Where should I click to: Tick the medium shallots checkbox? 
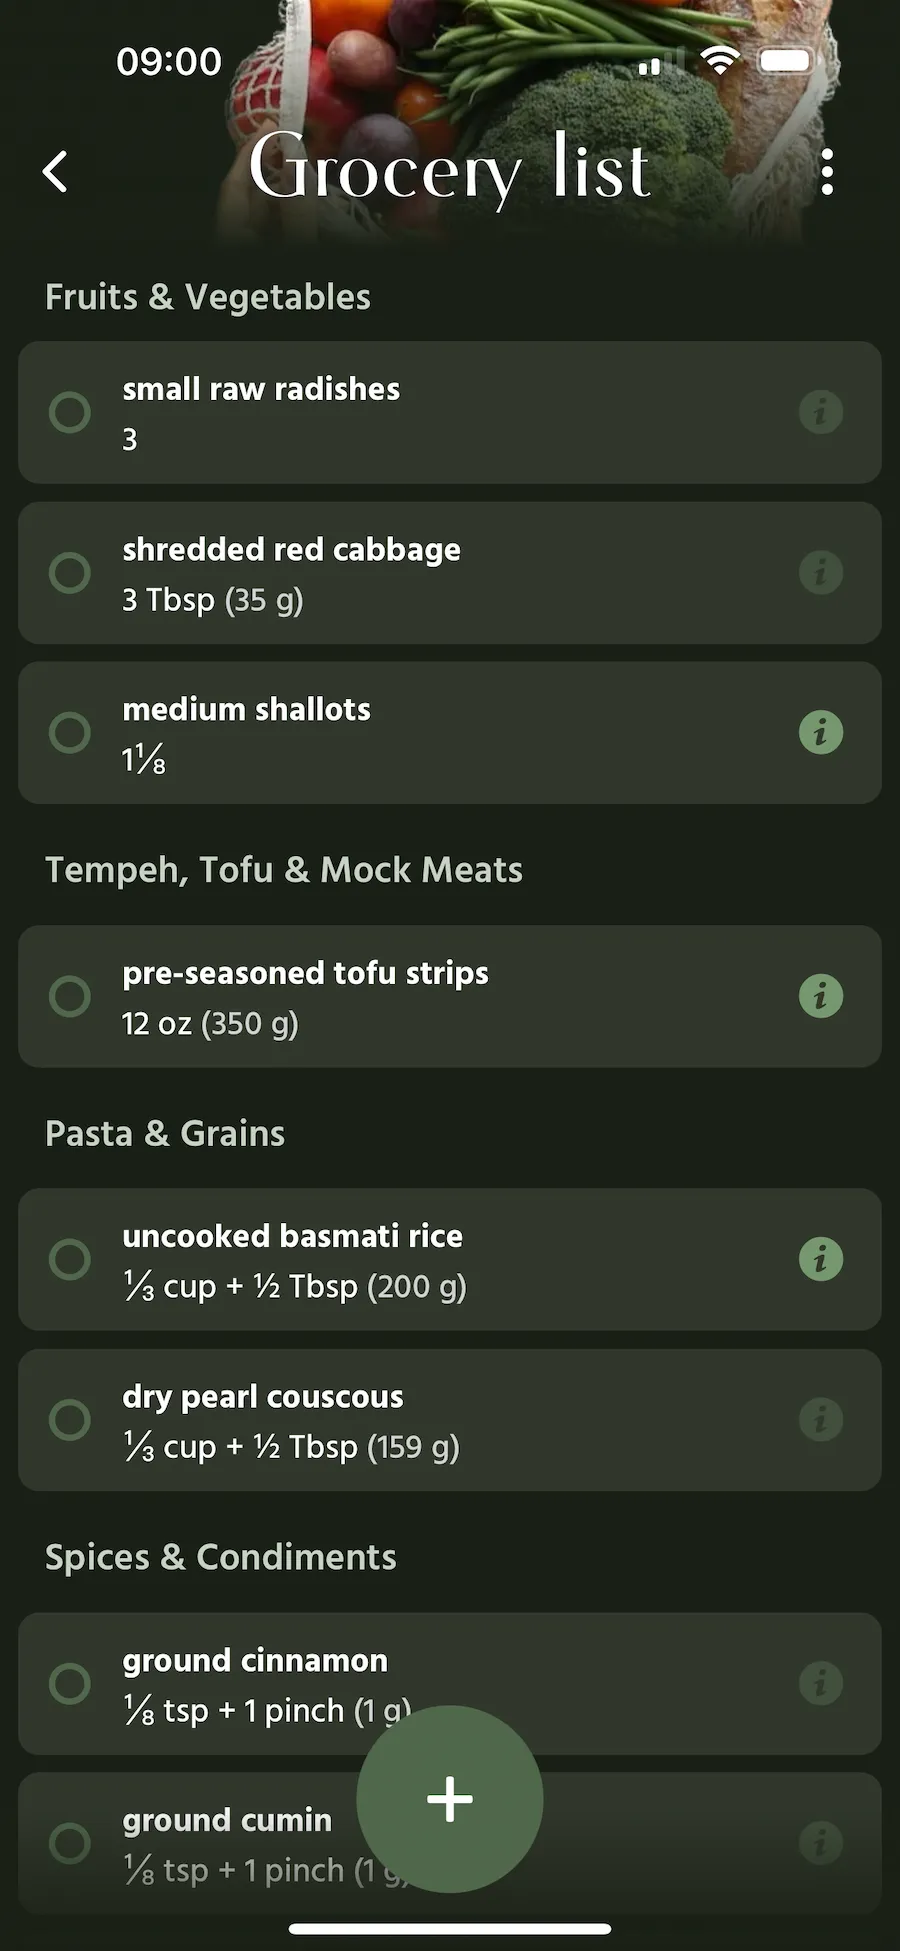pyautogui.click(x=70, y=732)
